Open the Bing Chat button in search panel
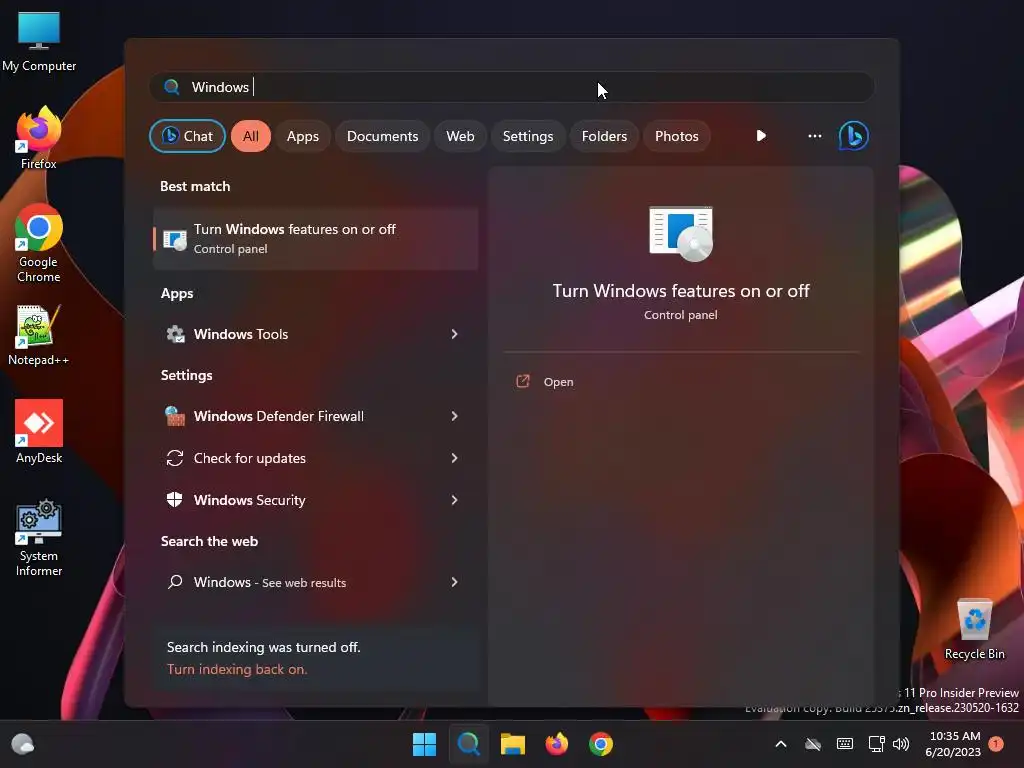 [187, 136]
